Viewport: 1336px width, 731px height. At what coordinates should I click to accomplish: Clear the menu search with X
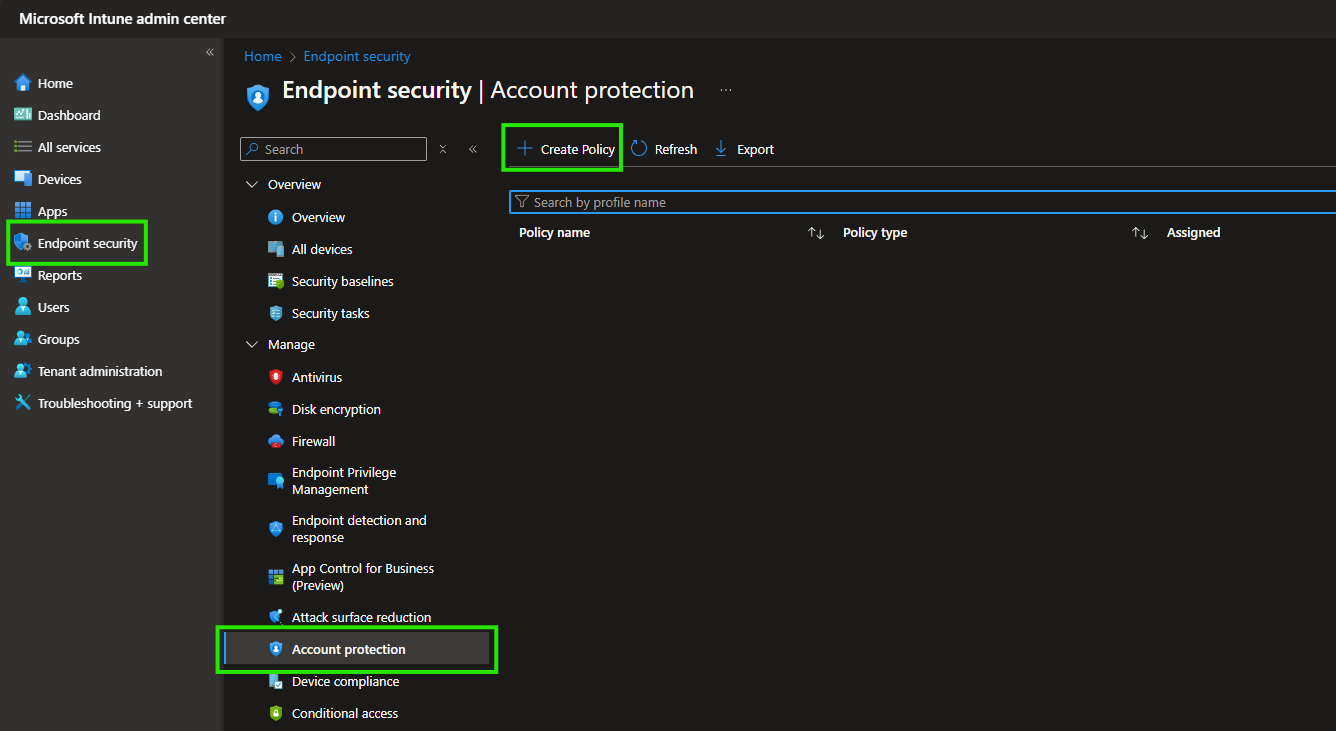443,149
